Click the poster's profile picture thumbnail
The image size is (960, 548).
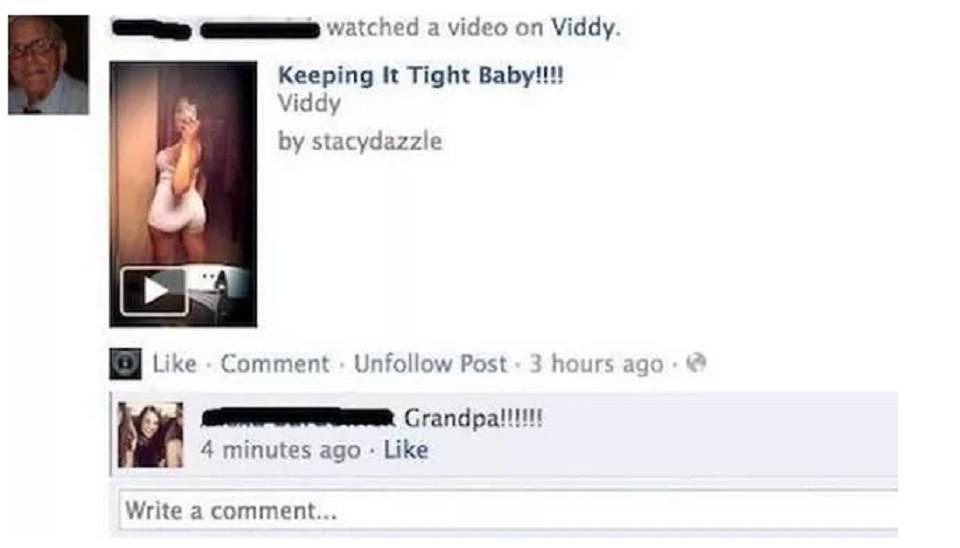(x=48, y=65)
